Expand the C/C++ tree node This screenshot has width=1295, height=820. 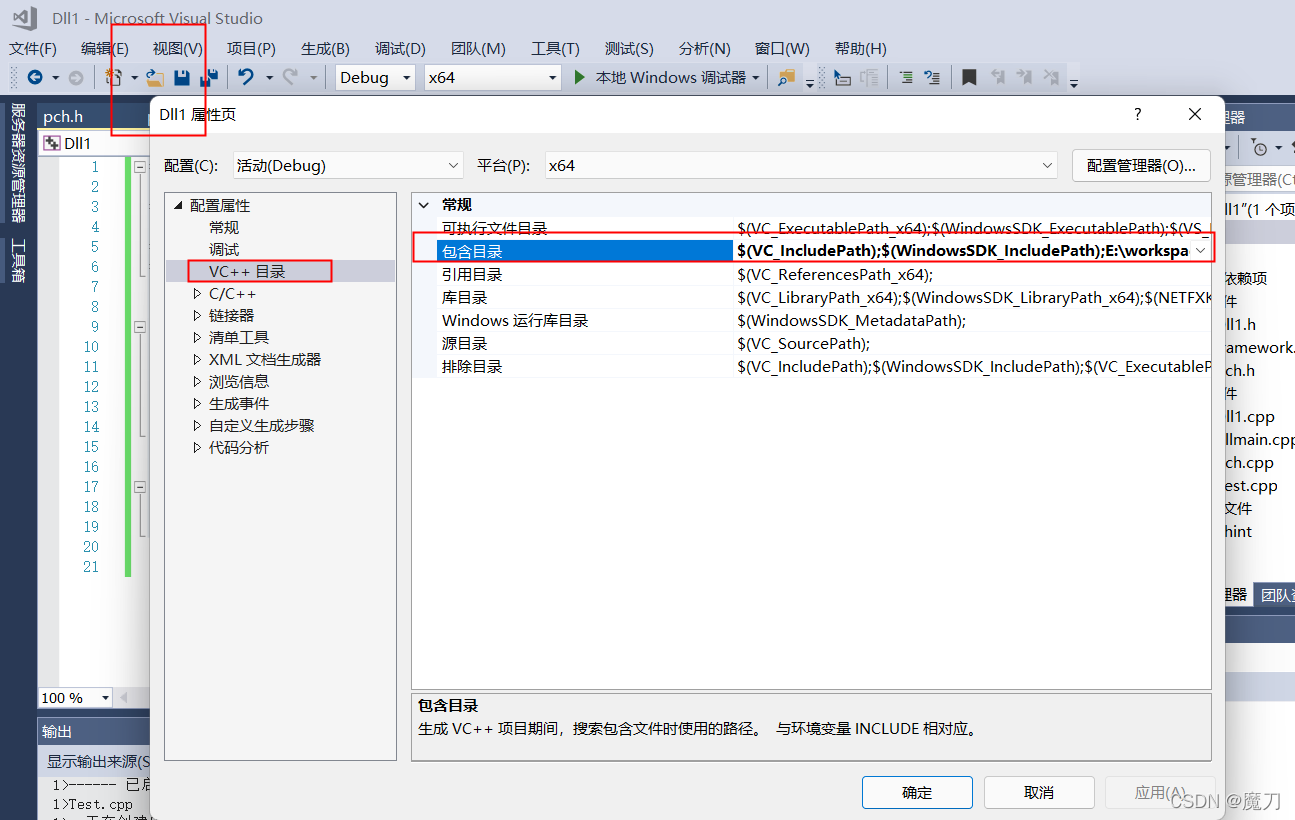(x=198, y=292)
